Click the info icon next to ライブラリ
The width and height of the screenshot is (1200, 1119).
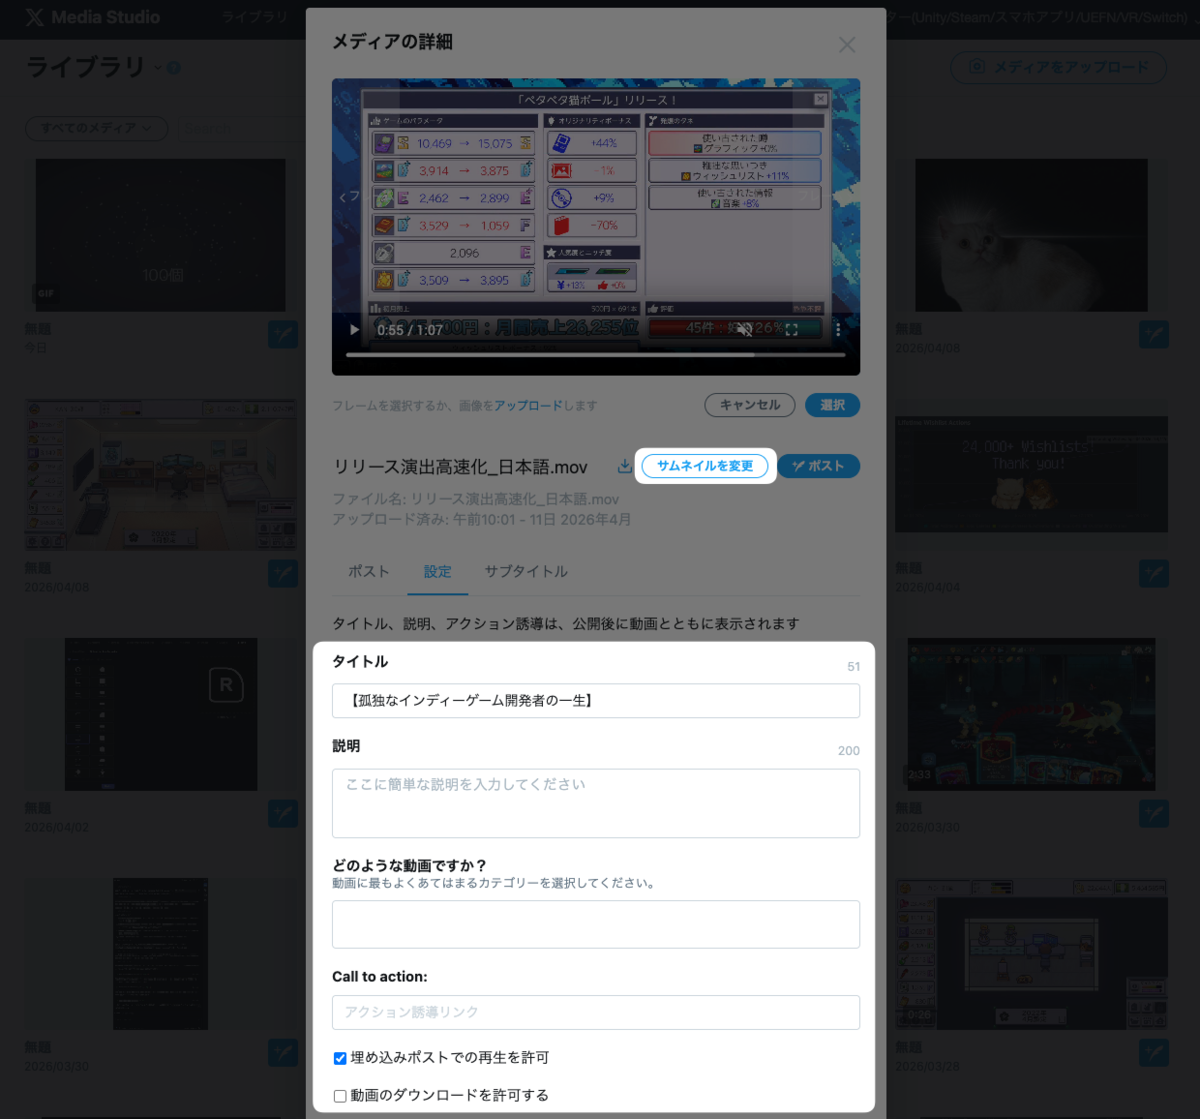click(x=174, y=68)
